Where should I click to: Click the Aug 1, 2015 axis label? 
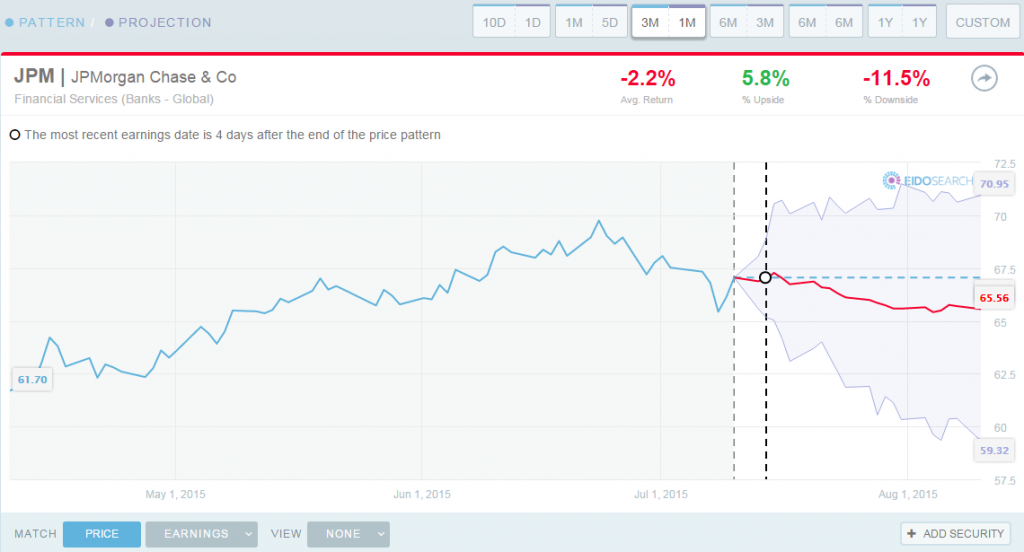click(x=908, y=495)
